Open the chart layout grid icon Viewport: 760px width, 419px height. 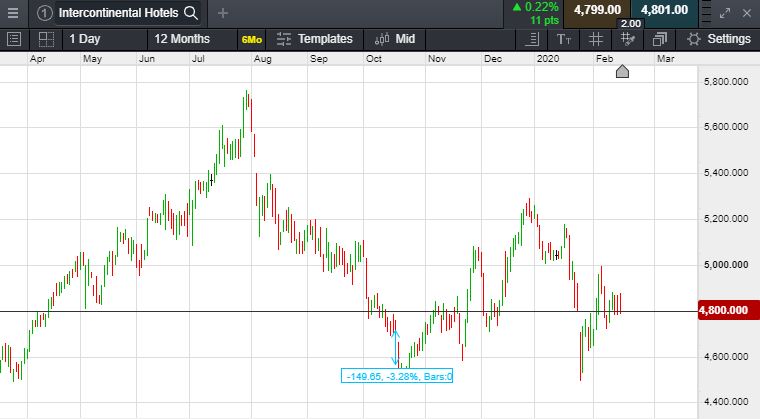click(47, 39)
